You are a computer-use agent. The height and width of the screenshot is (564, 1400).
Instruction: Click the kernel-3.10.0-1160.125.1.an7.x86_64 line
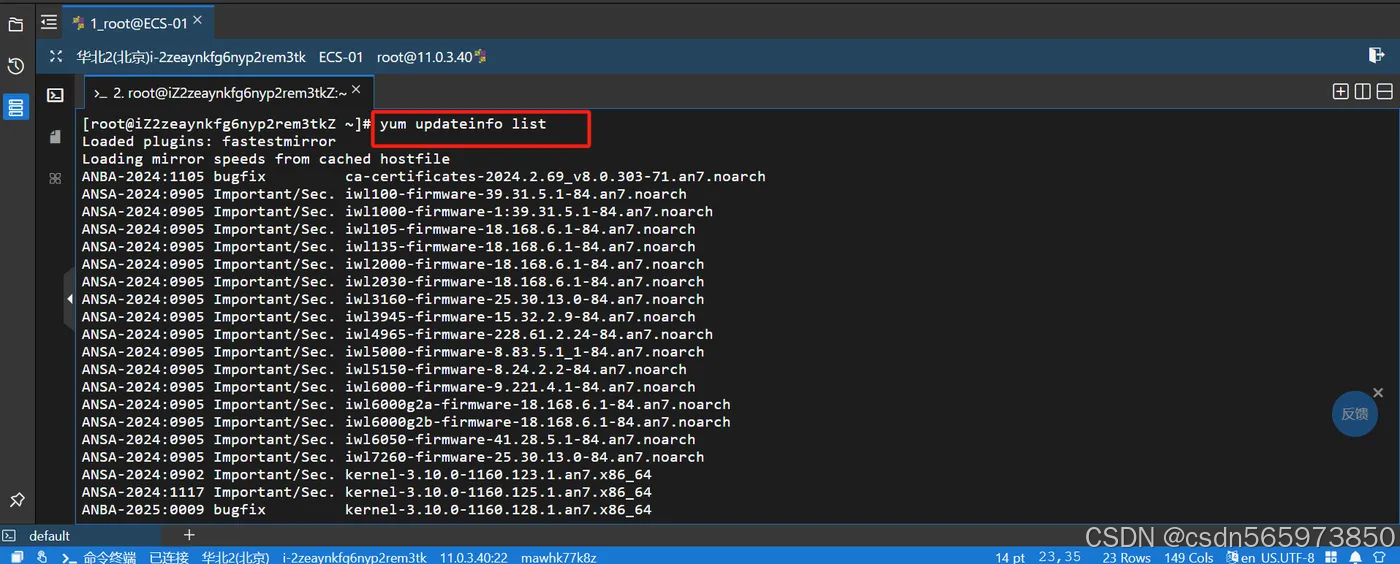(367, 492)
